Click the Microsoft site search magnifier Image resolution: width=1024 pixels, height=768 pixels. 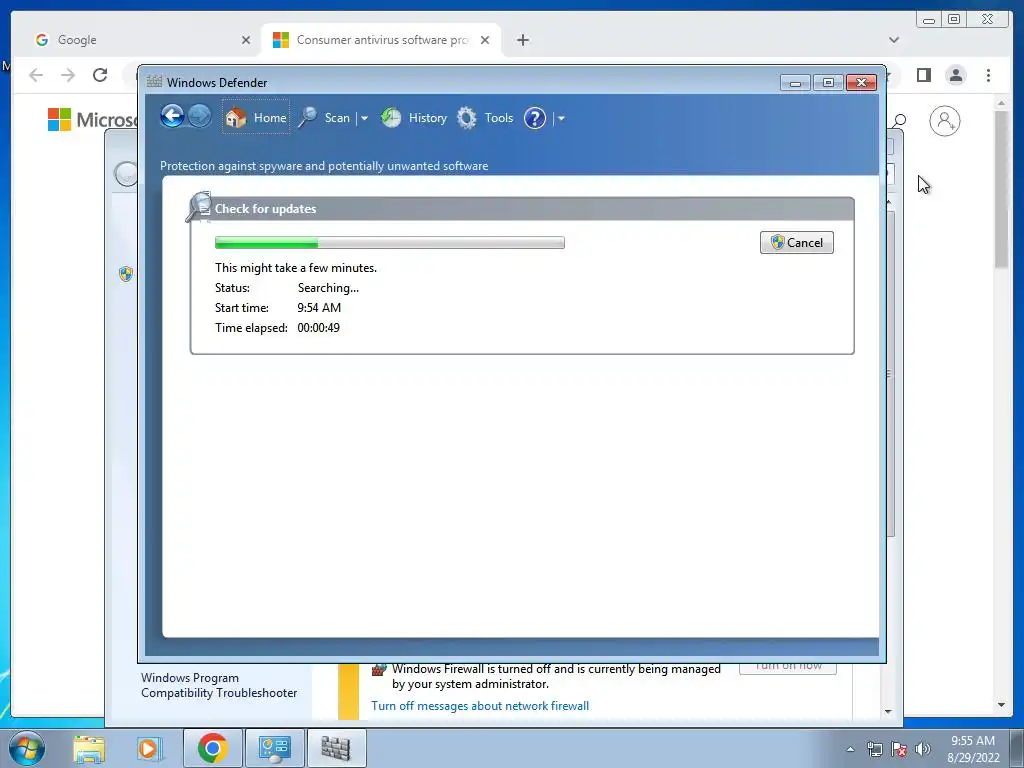(900, 120)
